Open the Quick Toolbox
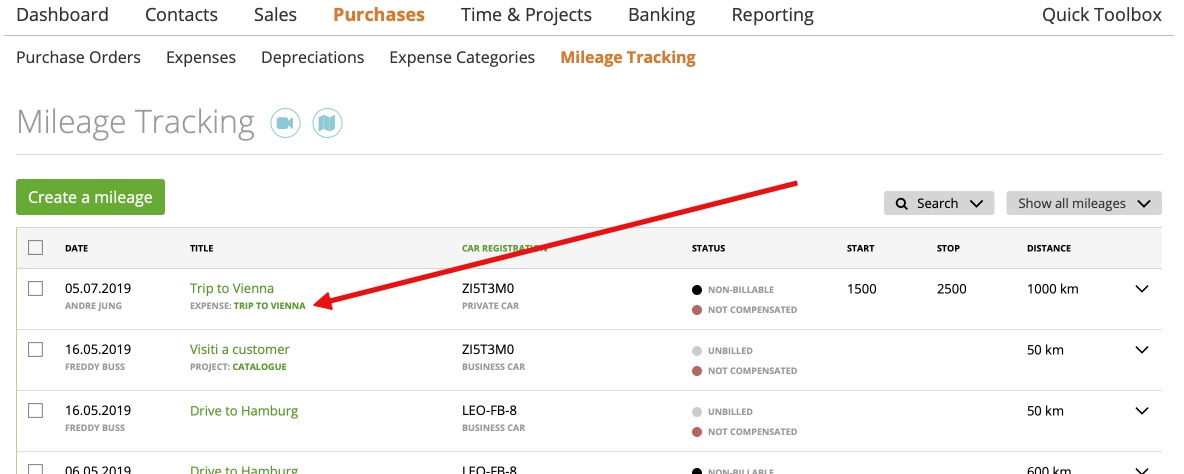 [1102, 14]
